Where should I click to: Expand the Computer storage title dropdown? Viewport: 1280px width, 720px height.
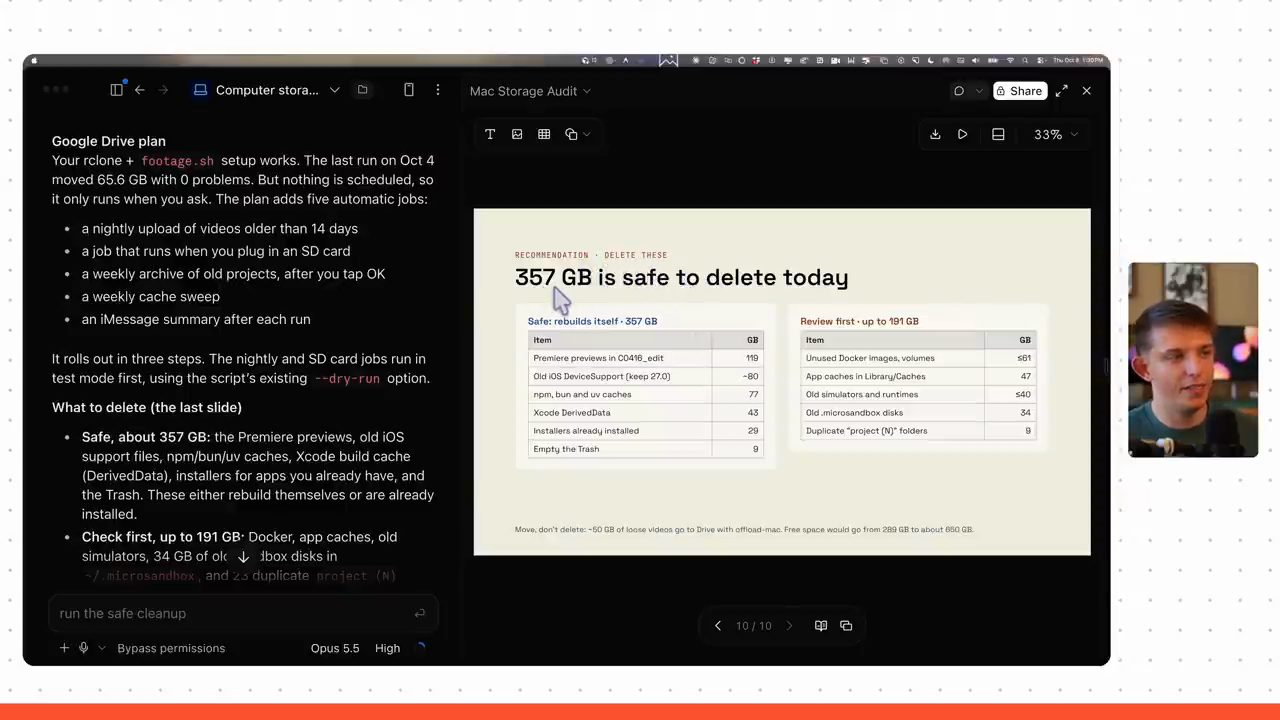point(335,90)
